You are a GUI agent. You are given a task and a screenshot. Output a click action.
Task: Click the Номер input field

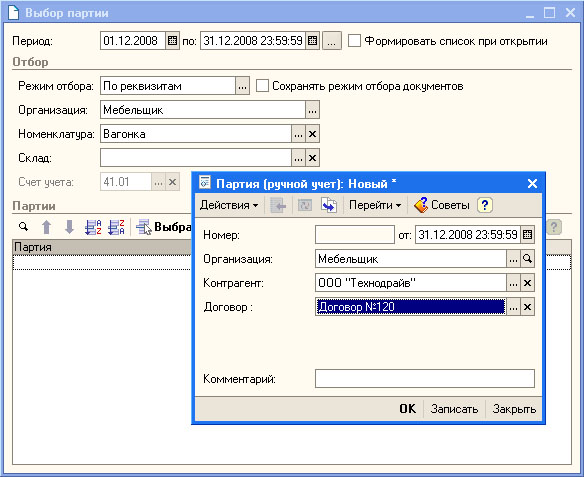click(x=355, y=235)
